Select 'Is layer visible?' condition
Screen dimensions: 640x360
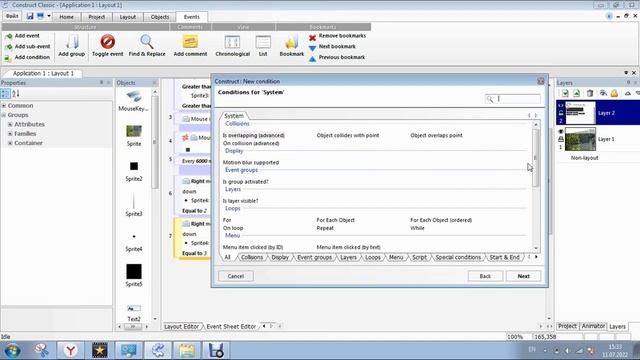(x=240, y=201)
